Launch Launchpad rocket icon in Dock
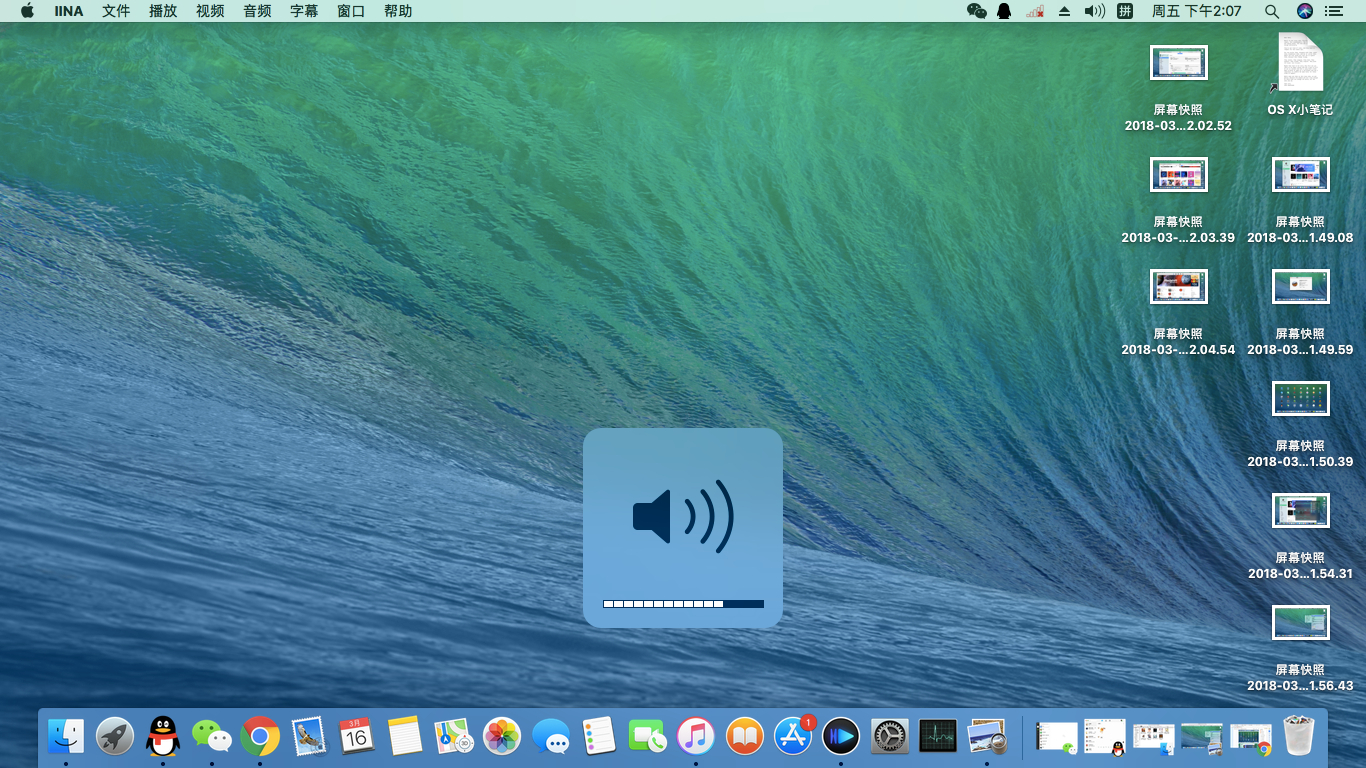1366x768 pixels. (x=115, y=737)
